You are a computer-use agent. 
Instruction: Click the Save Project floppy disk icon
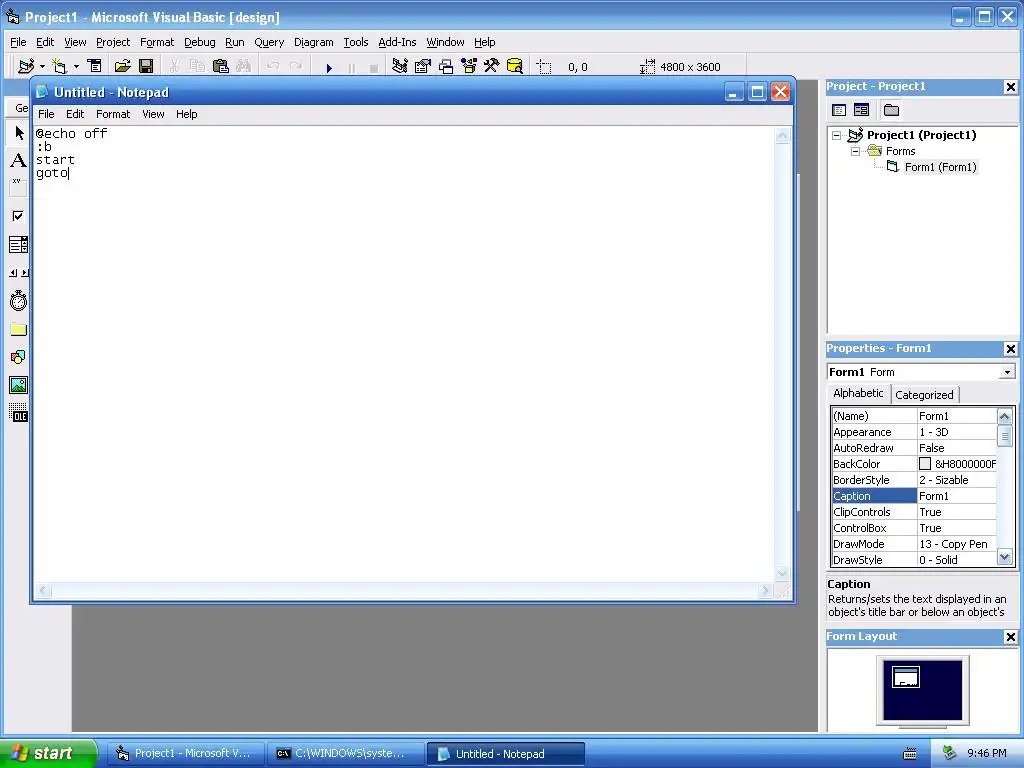[x=146, y=67]
